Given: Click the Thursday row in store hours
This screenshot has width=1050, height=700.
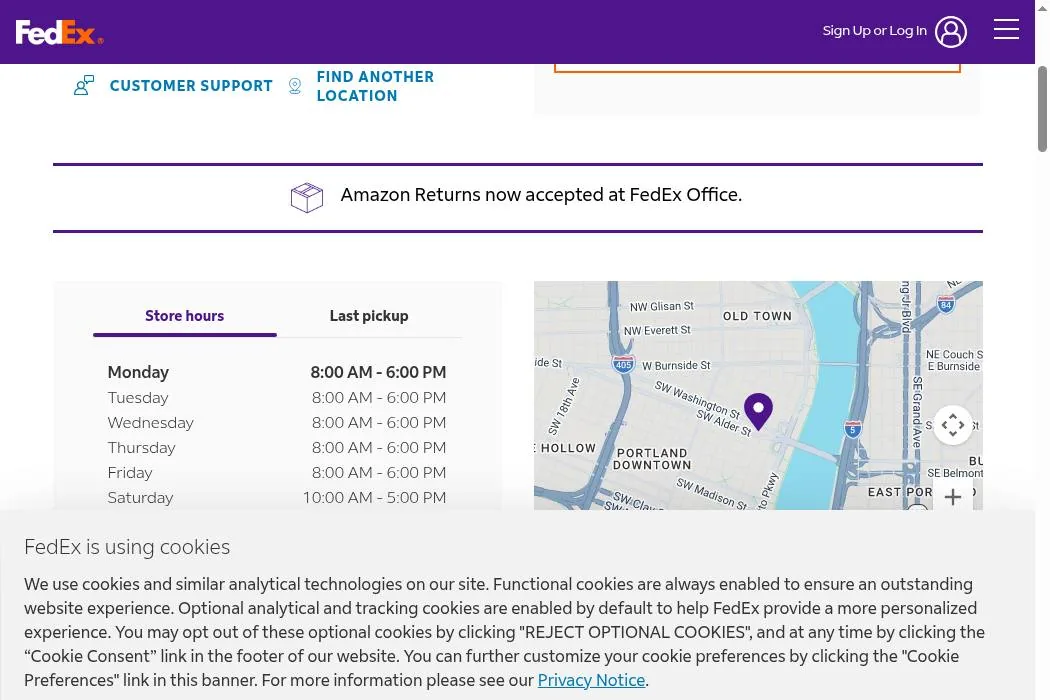Looking at the screenshot, I should pos(277,447).
